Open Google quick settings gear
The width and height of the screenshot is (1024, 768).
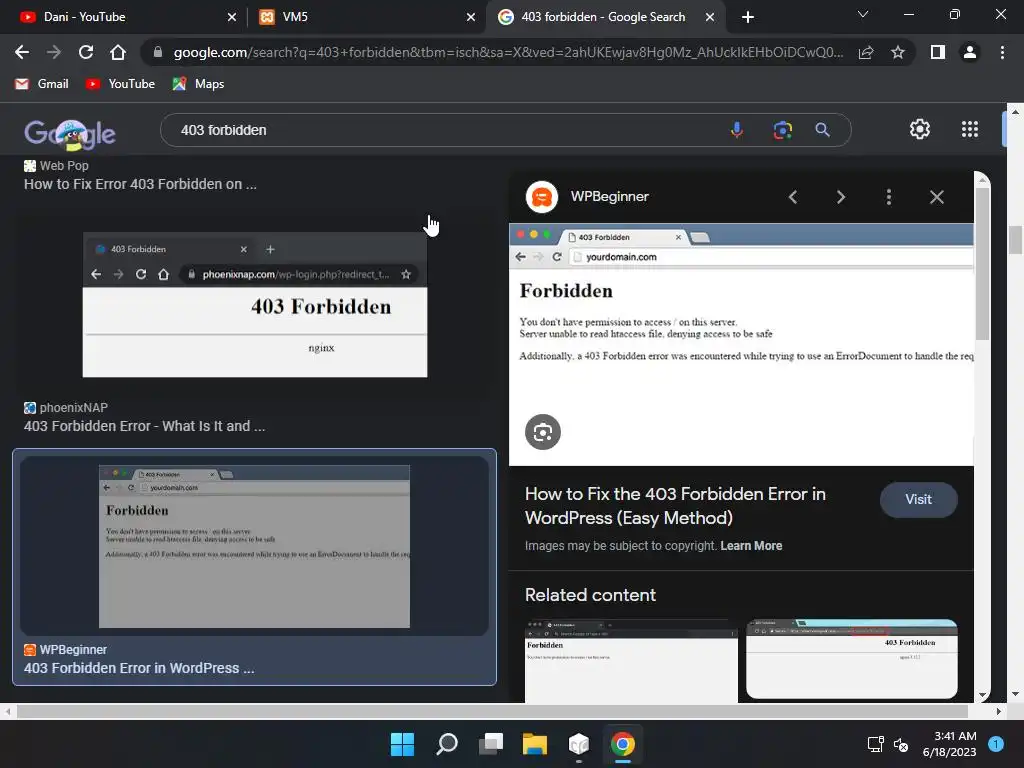pos(920,129)
